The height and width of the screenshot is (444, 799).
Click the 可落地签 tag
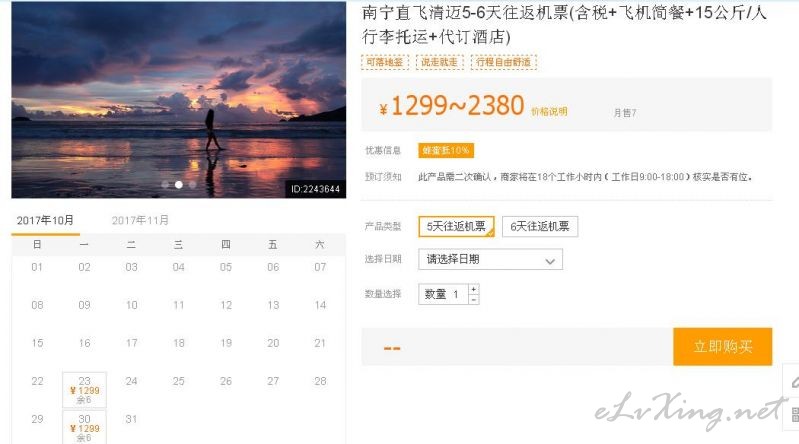385,62
